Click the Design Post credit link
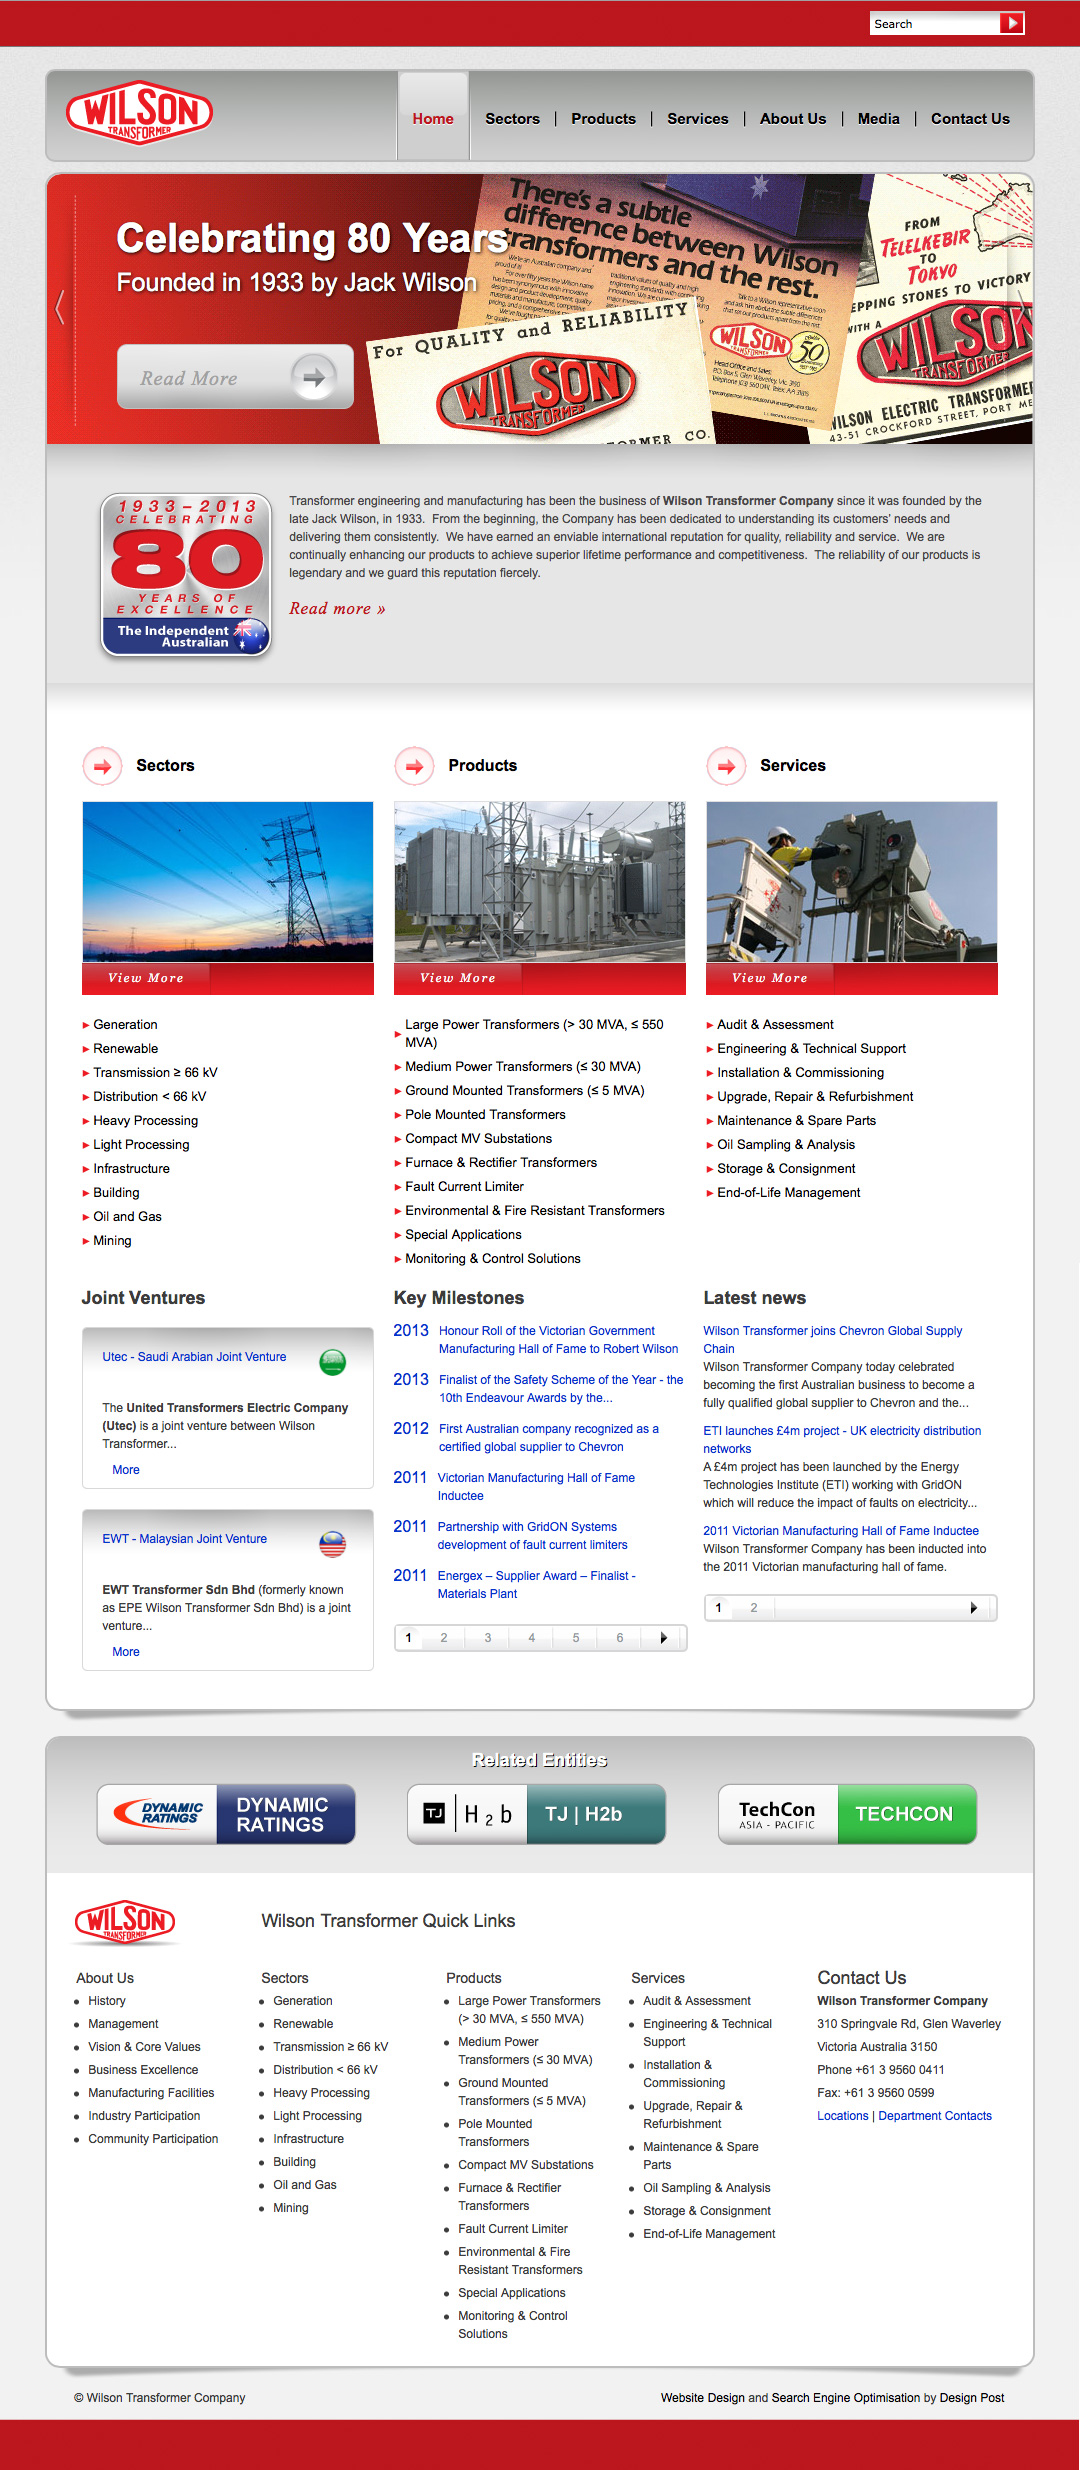1080x2470 pixels. pos(972,2398)
